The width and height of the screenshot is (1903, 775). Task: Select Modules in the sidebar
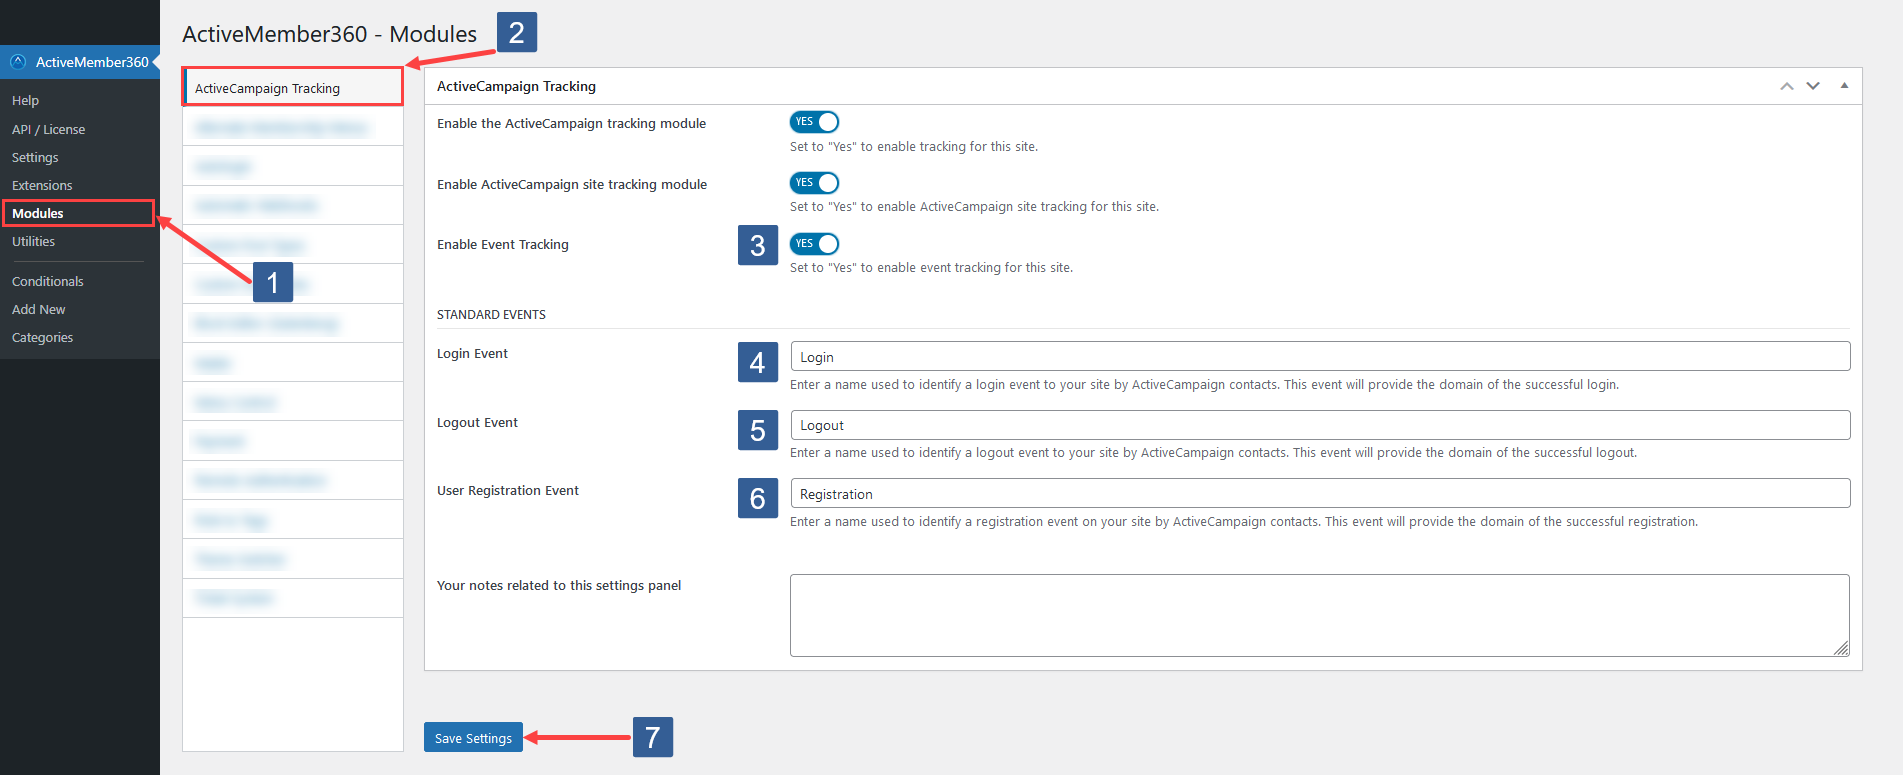[38, 213]
